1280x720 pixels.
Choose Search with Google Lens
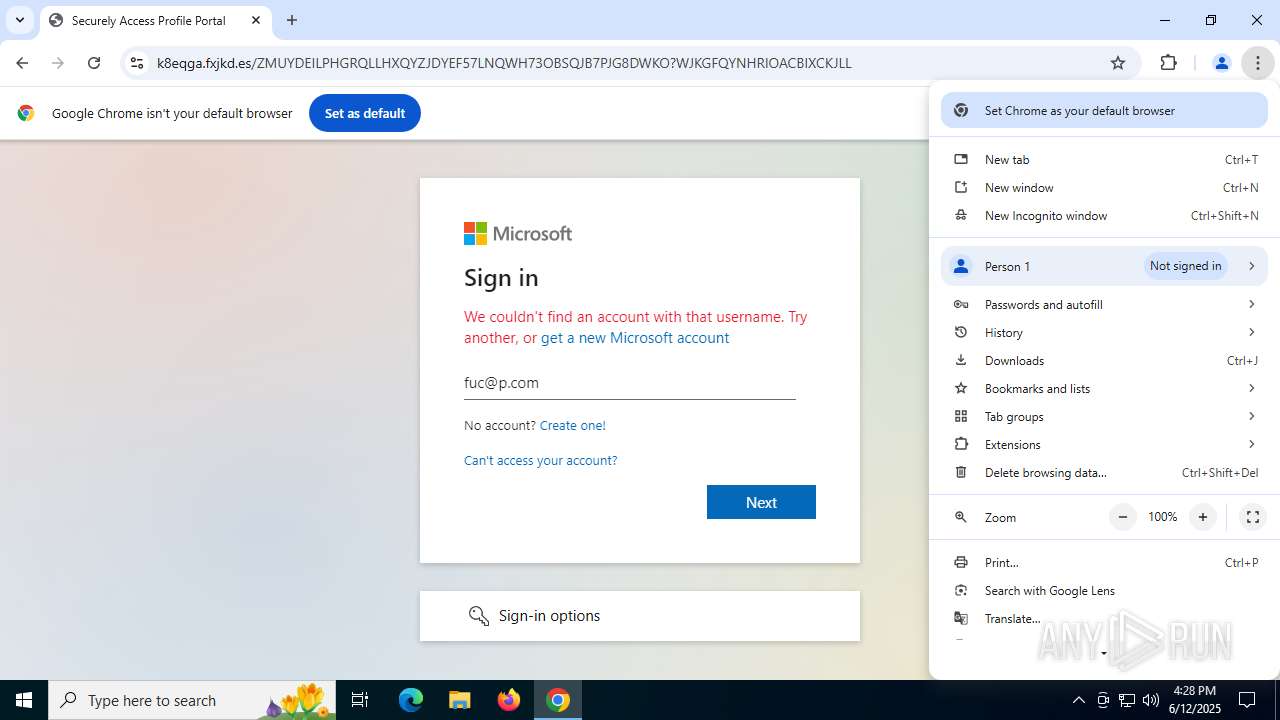pyautogui.click(x=1104, y=591)
